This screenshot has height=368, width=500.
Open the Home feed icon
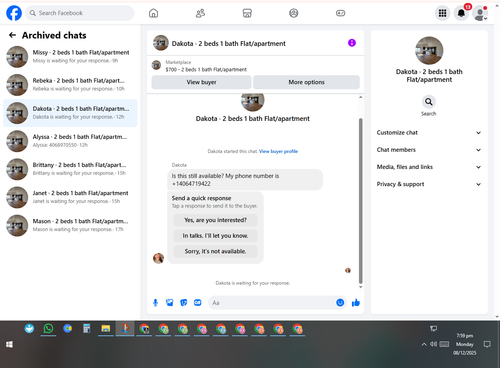(153, 13)
